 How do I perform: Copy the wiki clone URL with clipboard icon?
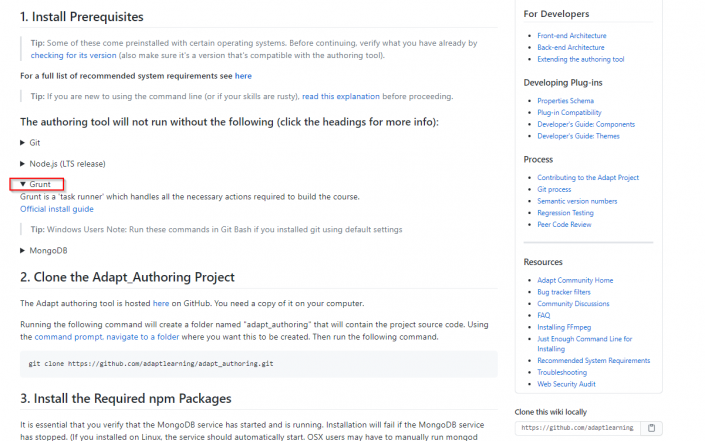click(x=651, y=428)
